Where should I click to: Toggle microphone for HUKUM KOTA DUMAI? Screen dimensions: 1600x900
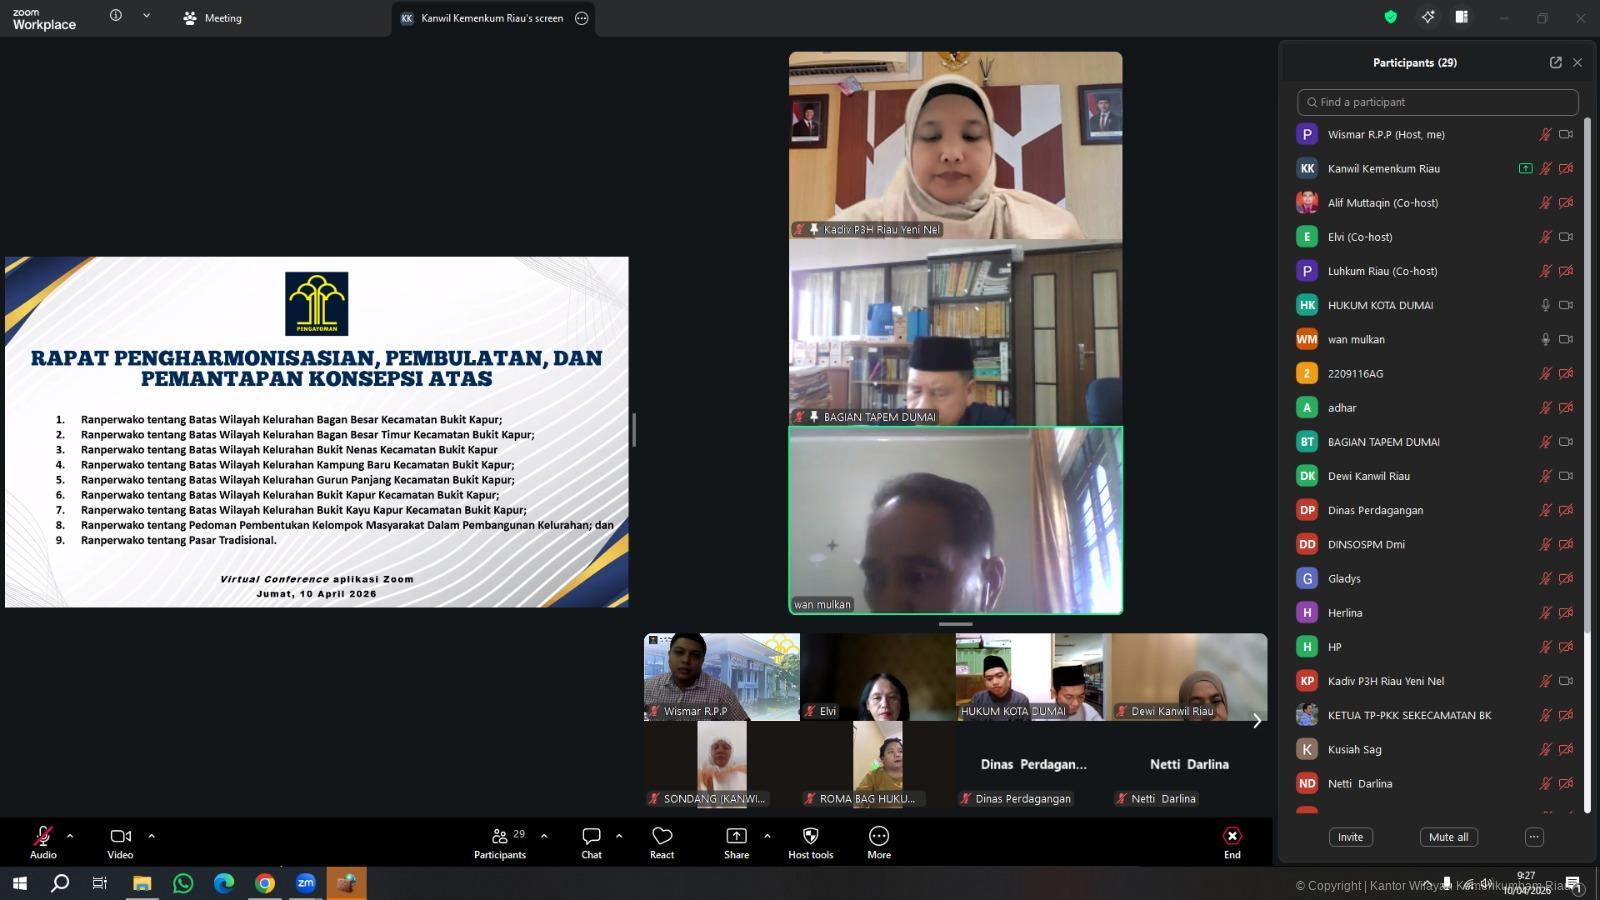[x=1545, y=305]
